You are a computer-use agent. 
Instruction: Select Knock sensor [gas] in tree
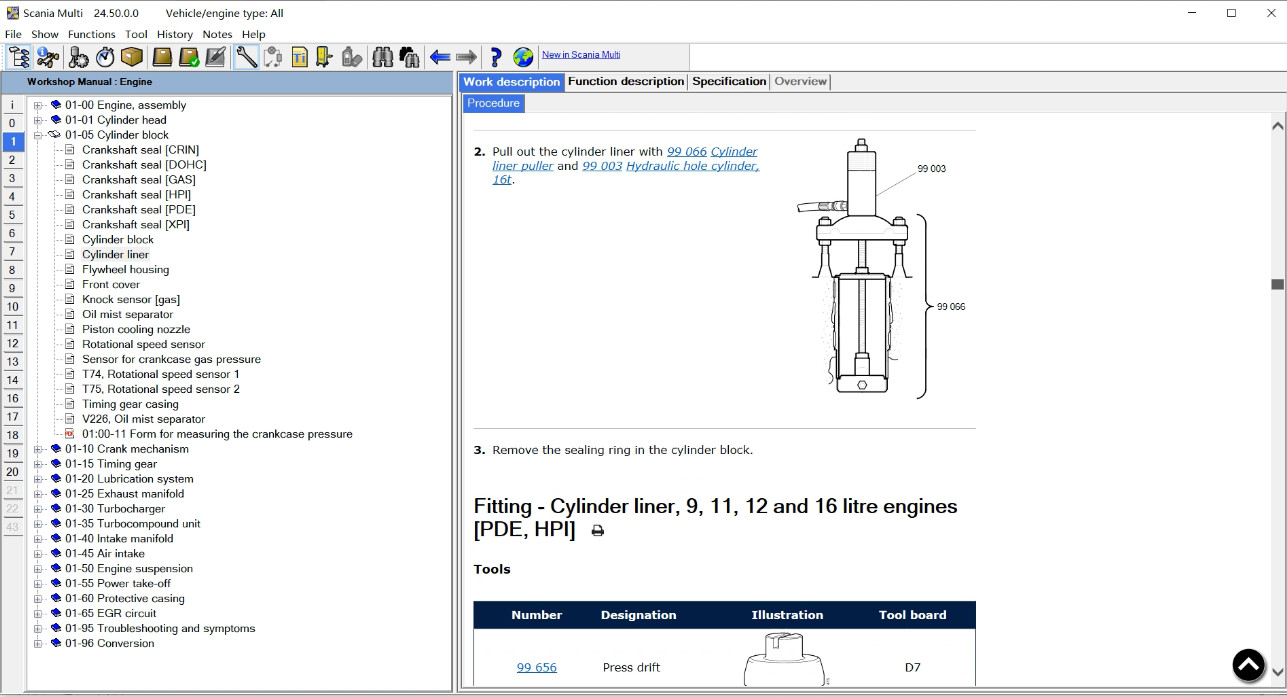(x=131, y=300)
